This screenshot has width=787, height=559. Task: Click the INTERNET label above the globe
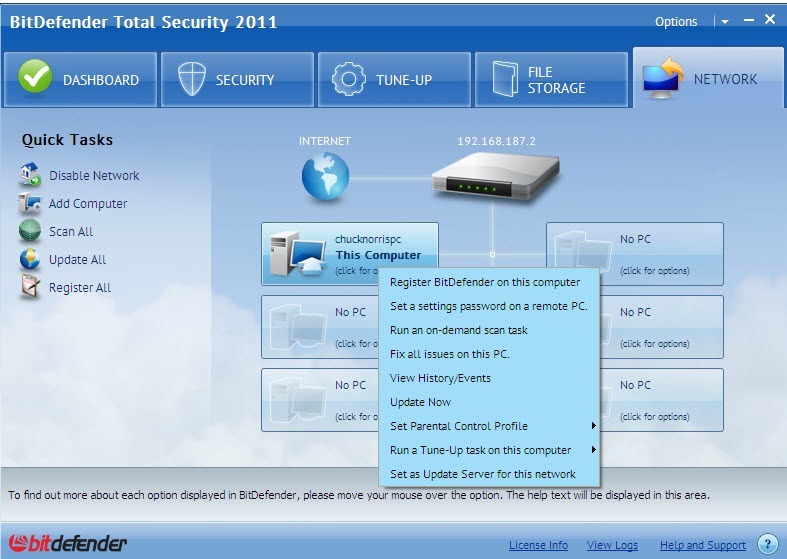325,142
